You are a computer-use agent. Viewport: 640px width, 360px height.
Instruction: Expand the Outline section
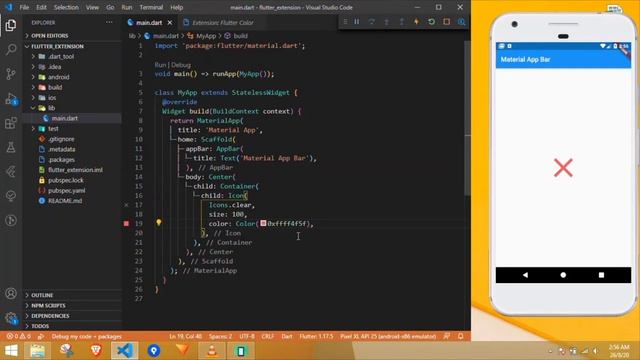[72, 295]
